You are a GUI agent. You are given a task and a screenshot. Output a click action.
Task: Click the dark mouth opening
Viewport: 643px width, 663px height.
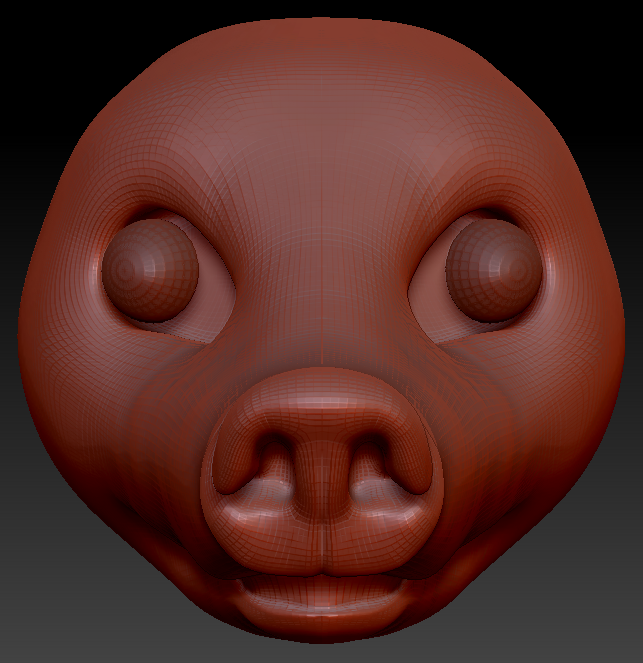(321, 580)
